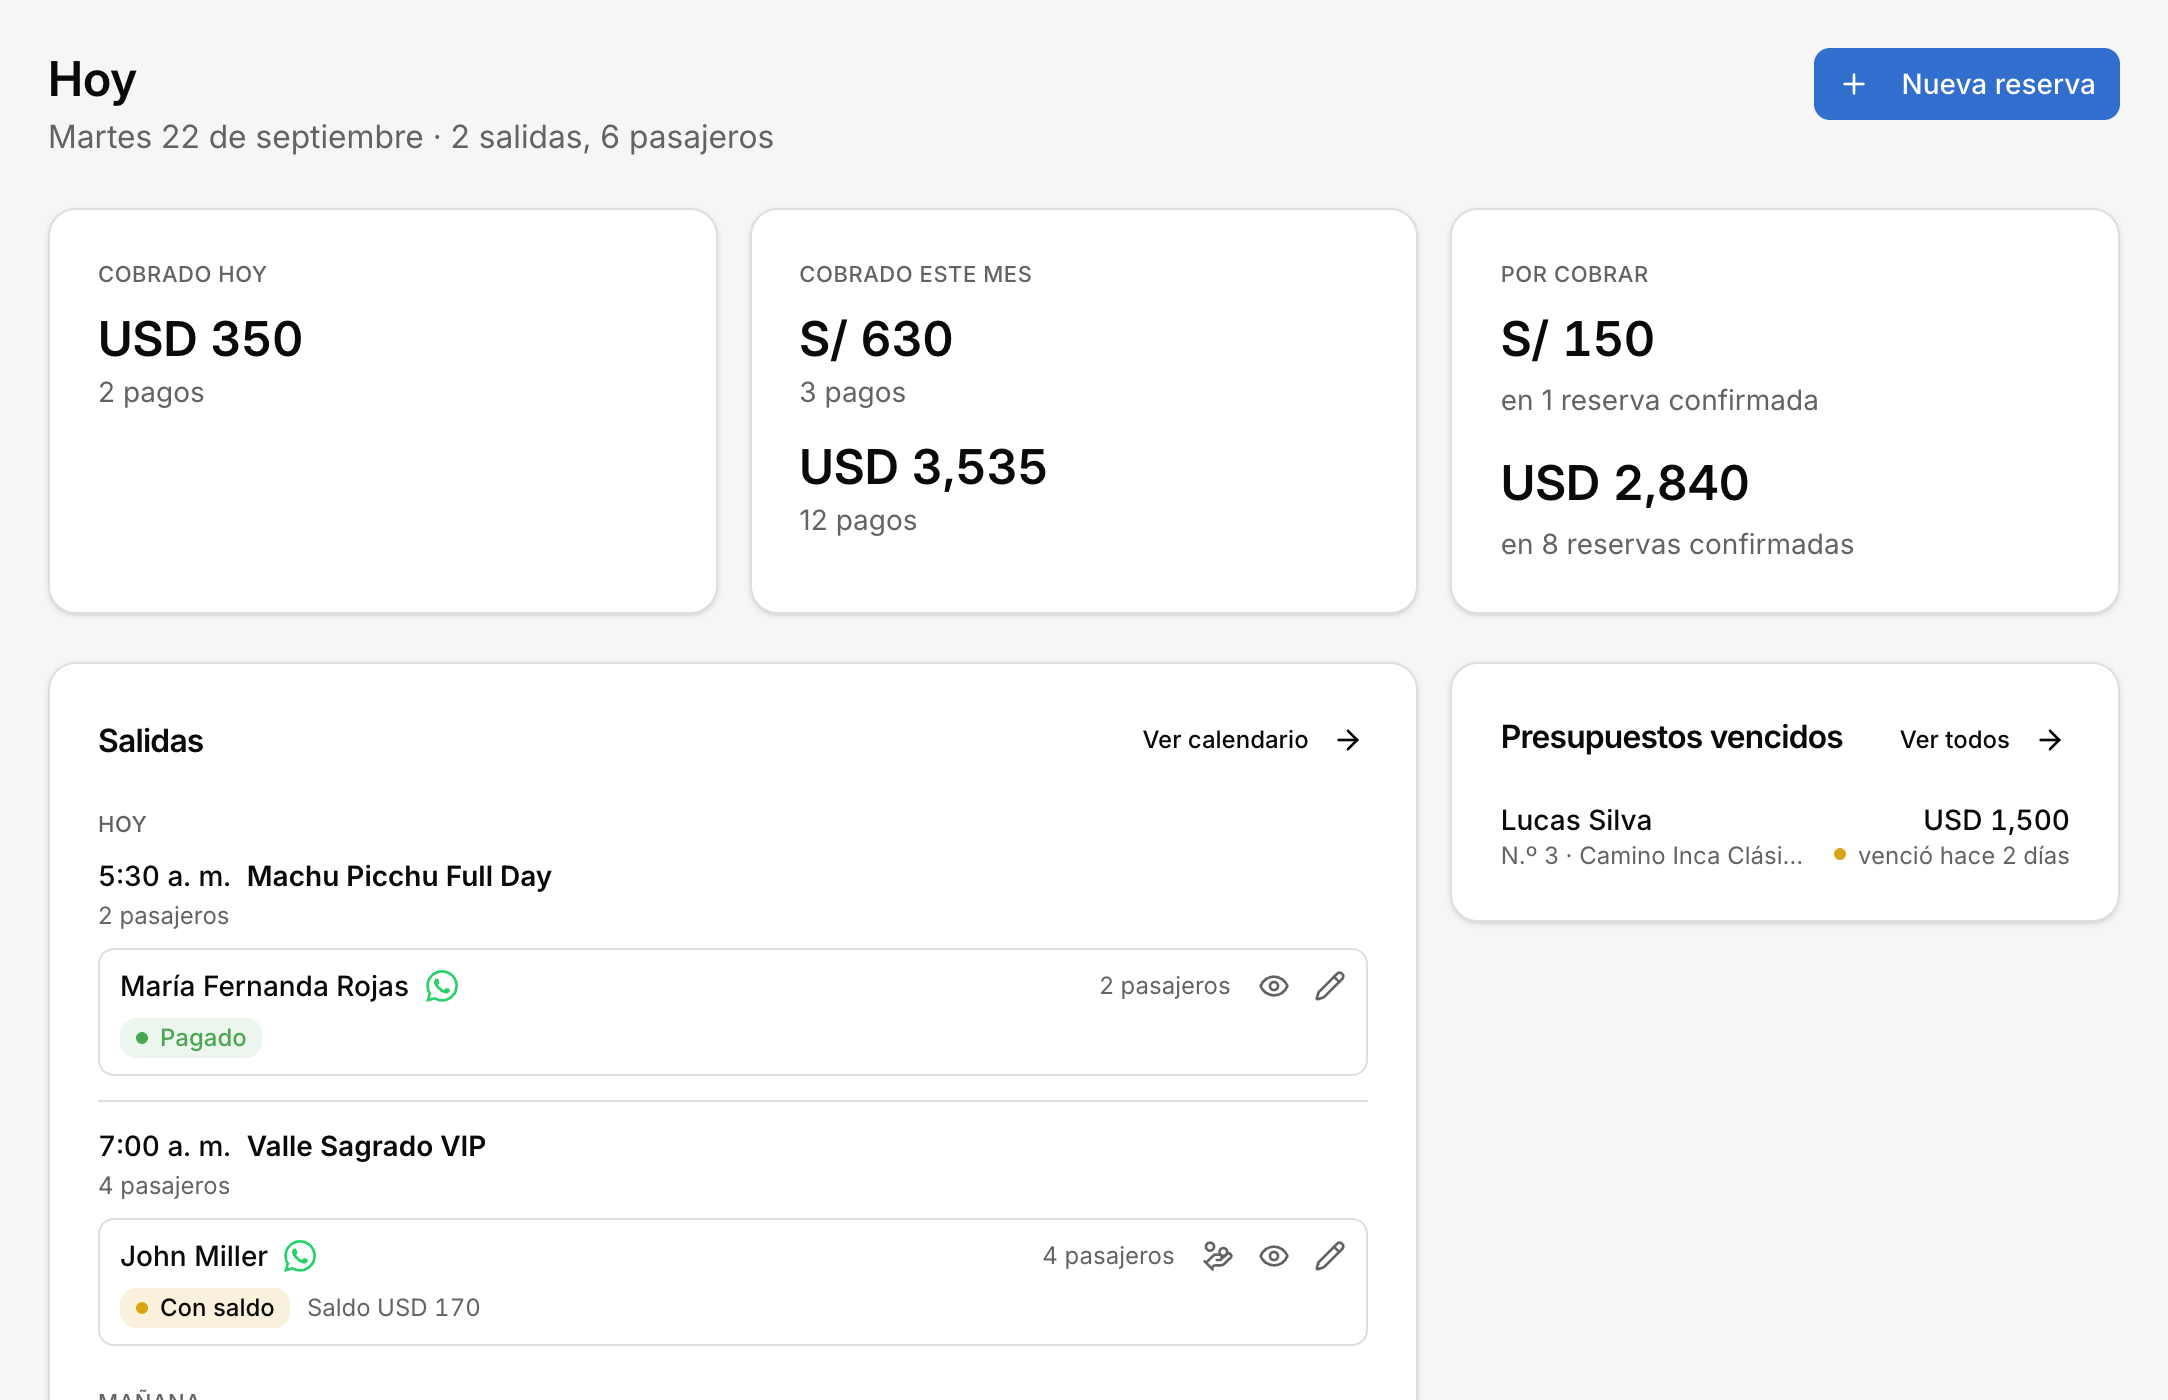Click the arrow beside Ver todos
This screenshot has width=2168, height=1400.
coord(2051,740)
